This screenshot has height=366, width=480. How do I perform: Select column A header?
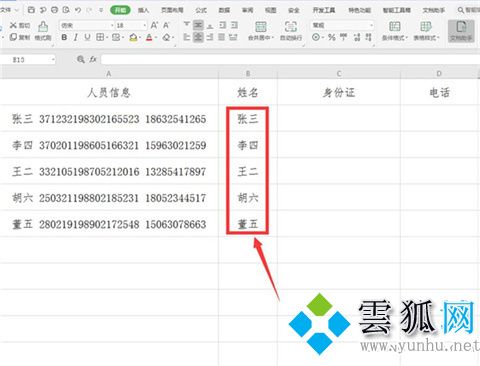click(x=109, y=74)
